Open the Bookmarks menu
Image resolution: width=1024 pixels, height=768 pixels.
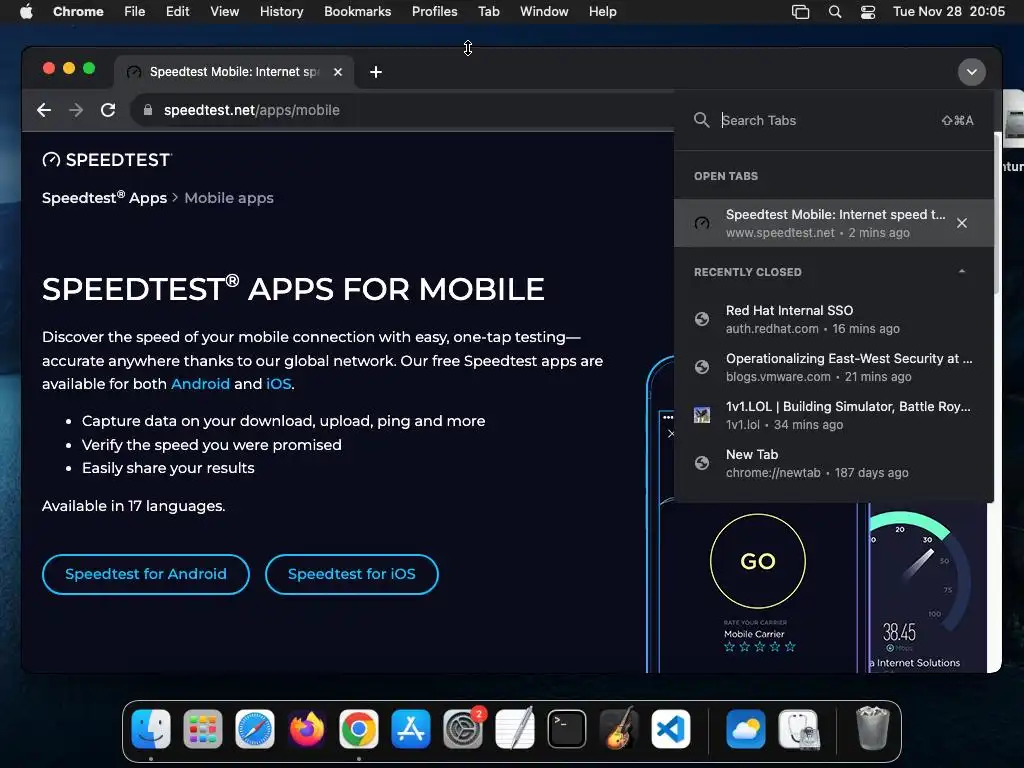coord(357,12)
